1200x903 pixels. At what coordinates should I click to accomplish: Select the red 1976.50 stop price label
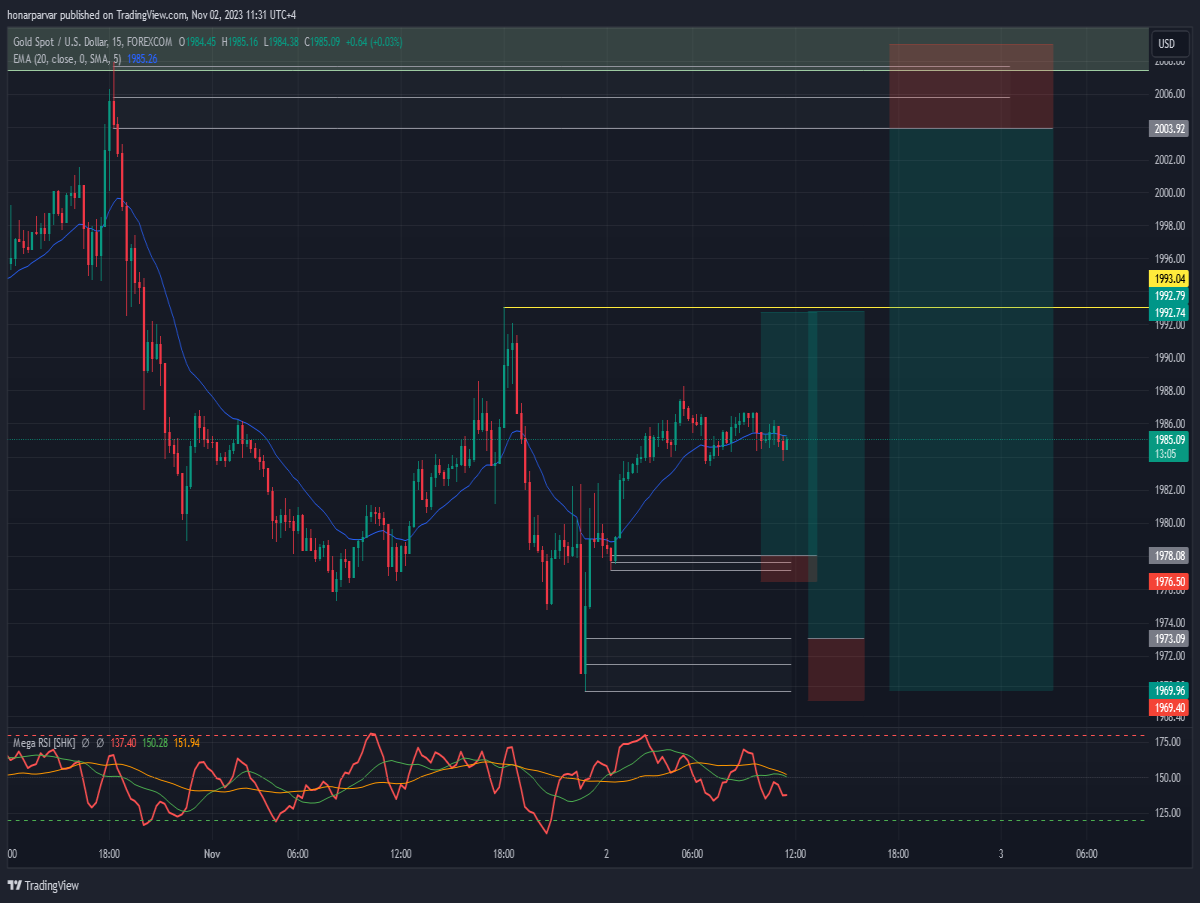click(x=1169, y=582)
